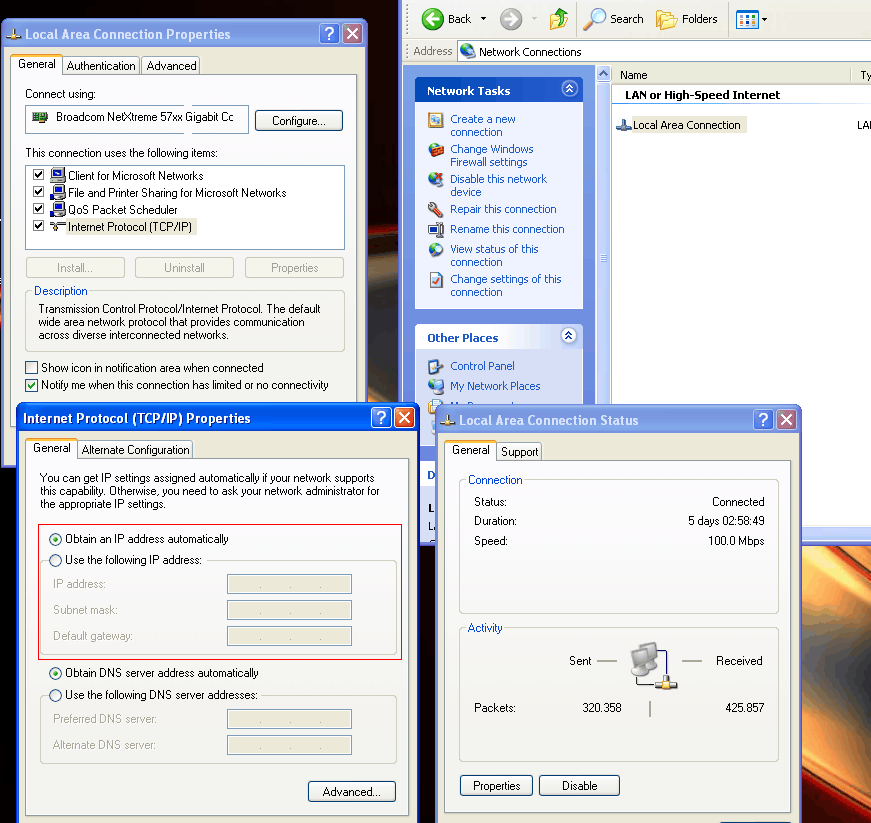This screenshot has width=871, height=823.
Task: Open Search using the magnifier icon
Action: pyautogui.click(x=595, y=19)
